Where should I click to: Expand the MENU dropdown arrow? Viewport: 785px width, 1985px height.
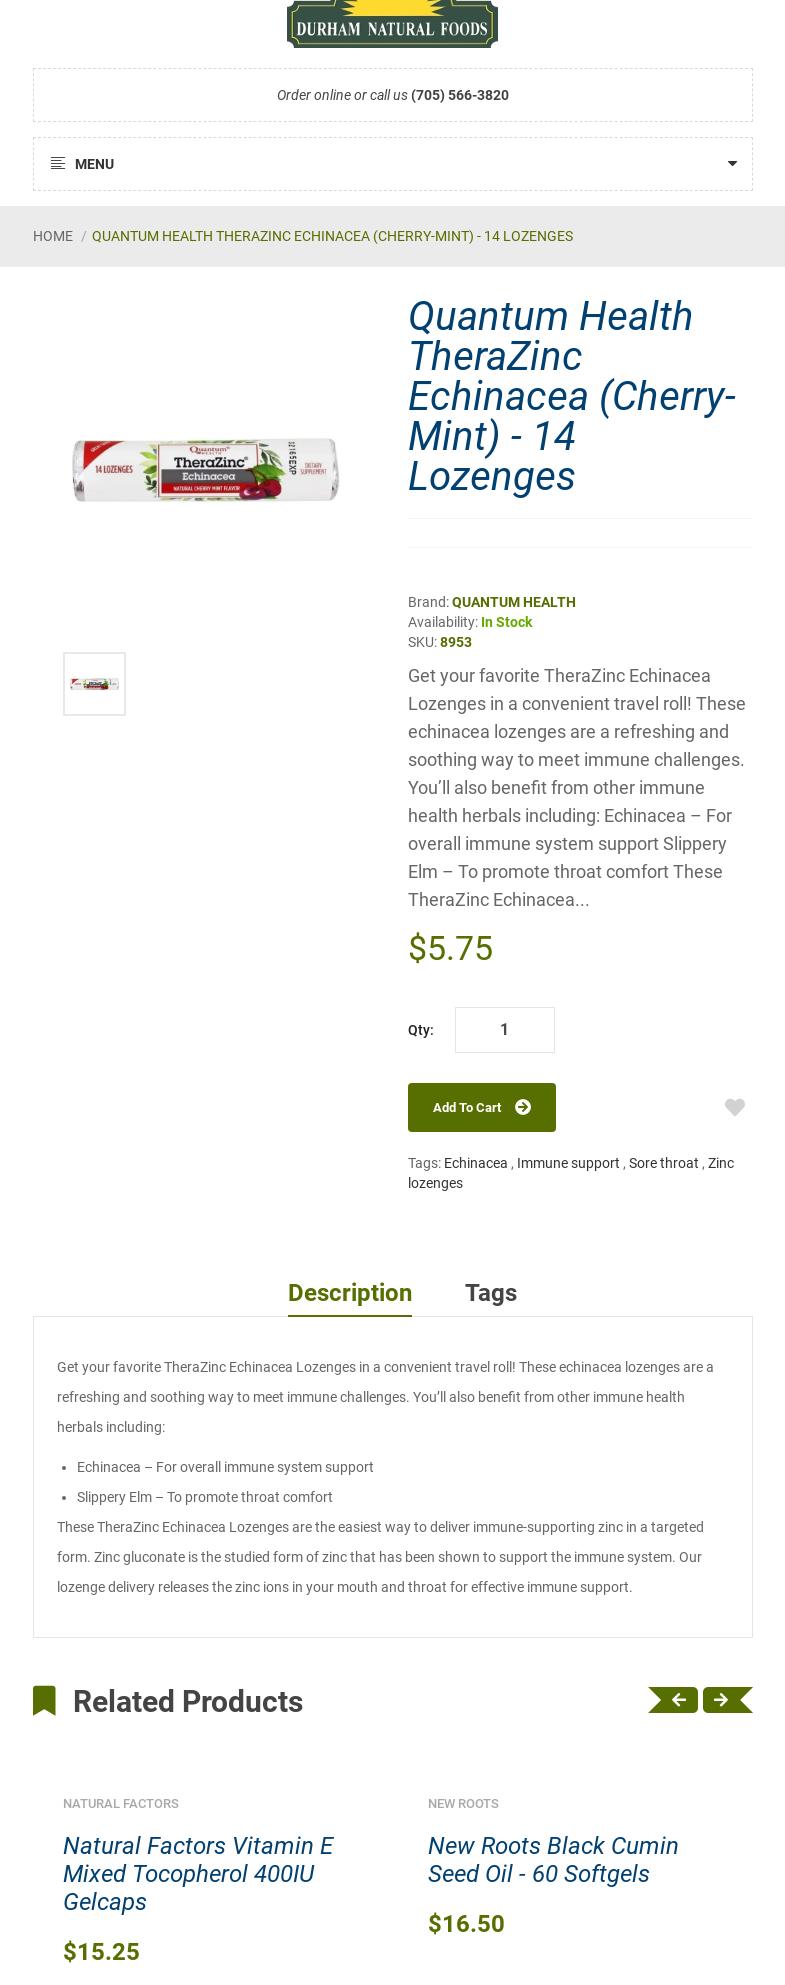pos(732,164)
